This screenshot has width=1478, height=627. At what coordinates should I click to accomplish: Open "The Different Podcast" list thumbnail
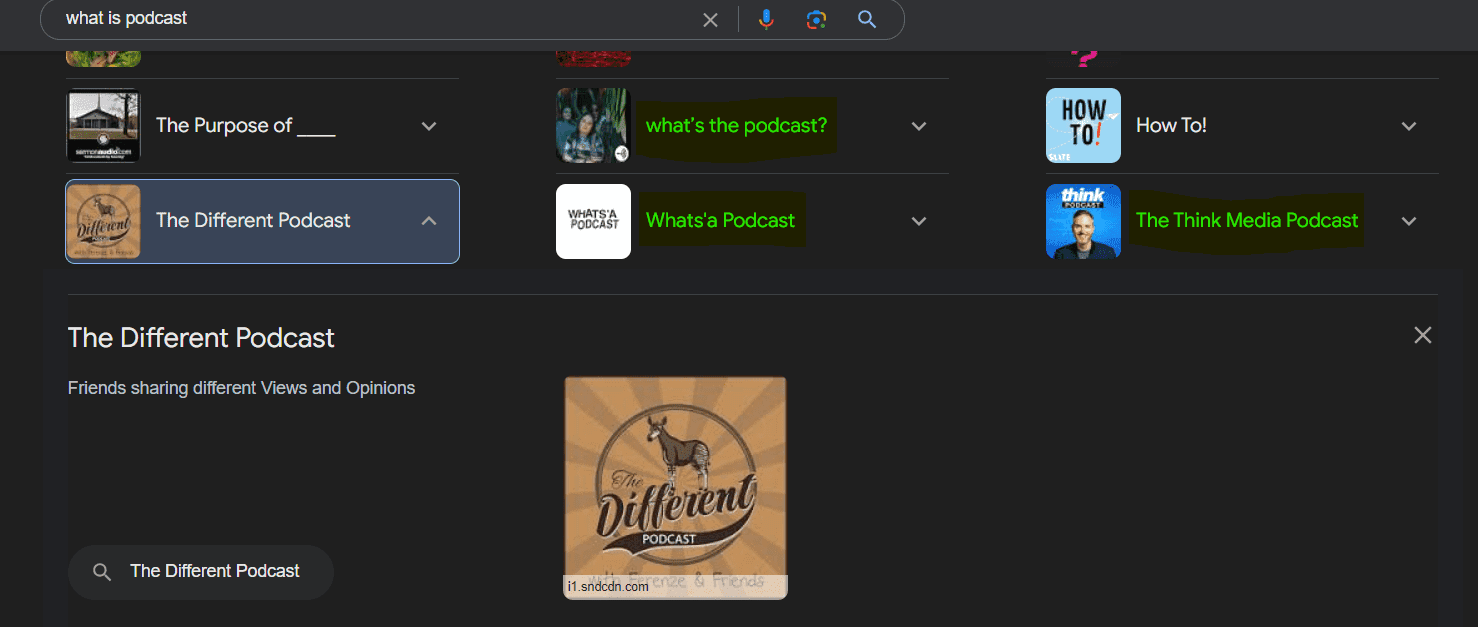pyautogui.click(x=103, y=221)
